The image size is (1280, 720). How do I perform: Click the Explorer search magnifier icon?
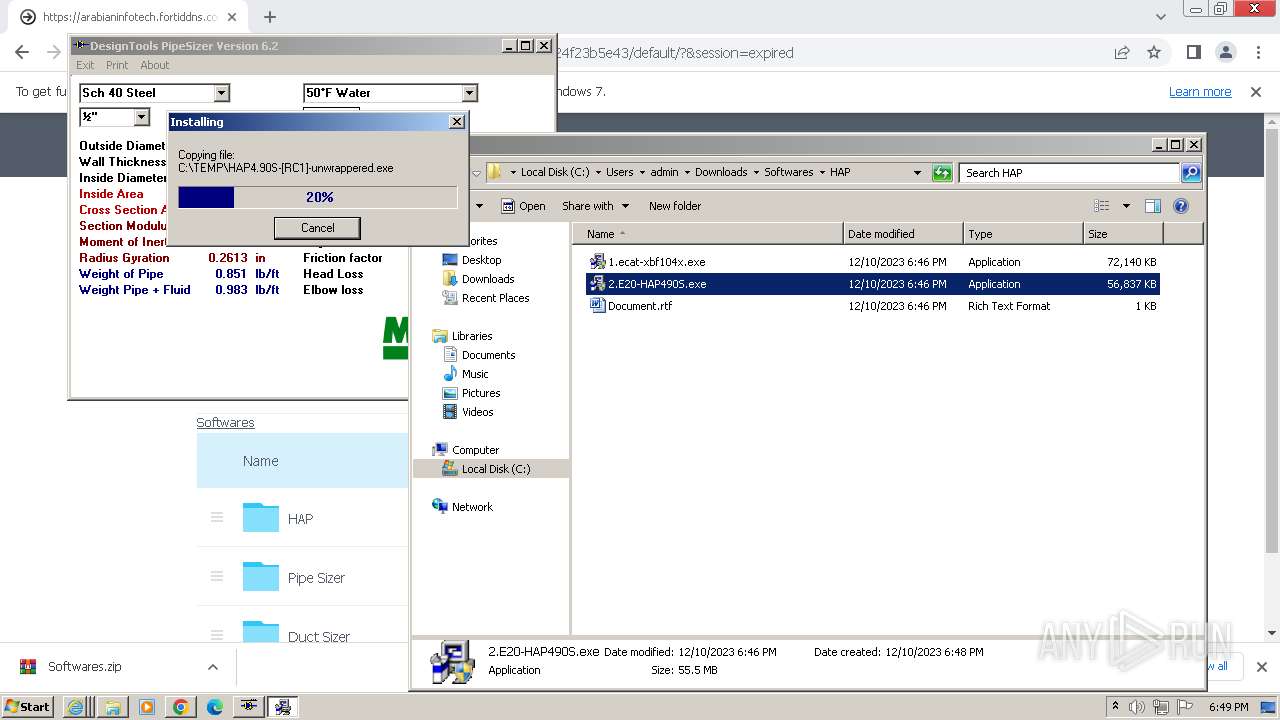pyautogui.click(x=1190, y=173)
